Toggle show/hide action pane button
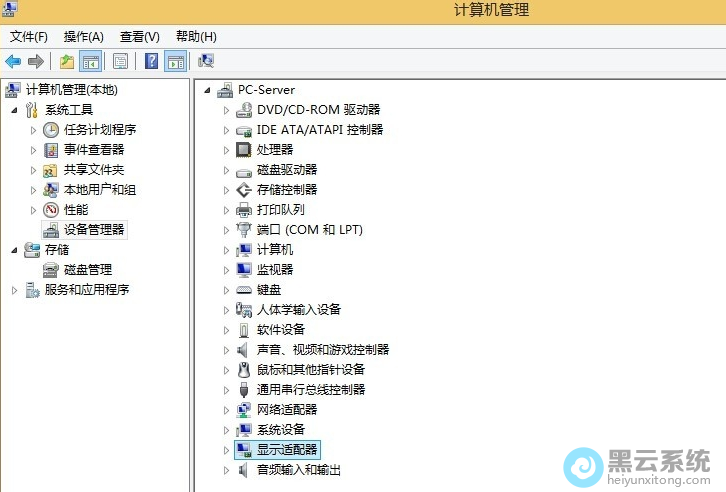Viewport: 726px width, 492px height. [175, 61]
